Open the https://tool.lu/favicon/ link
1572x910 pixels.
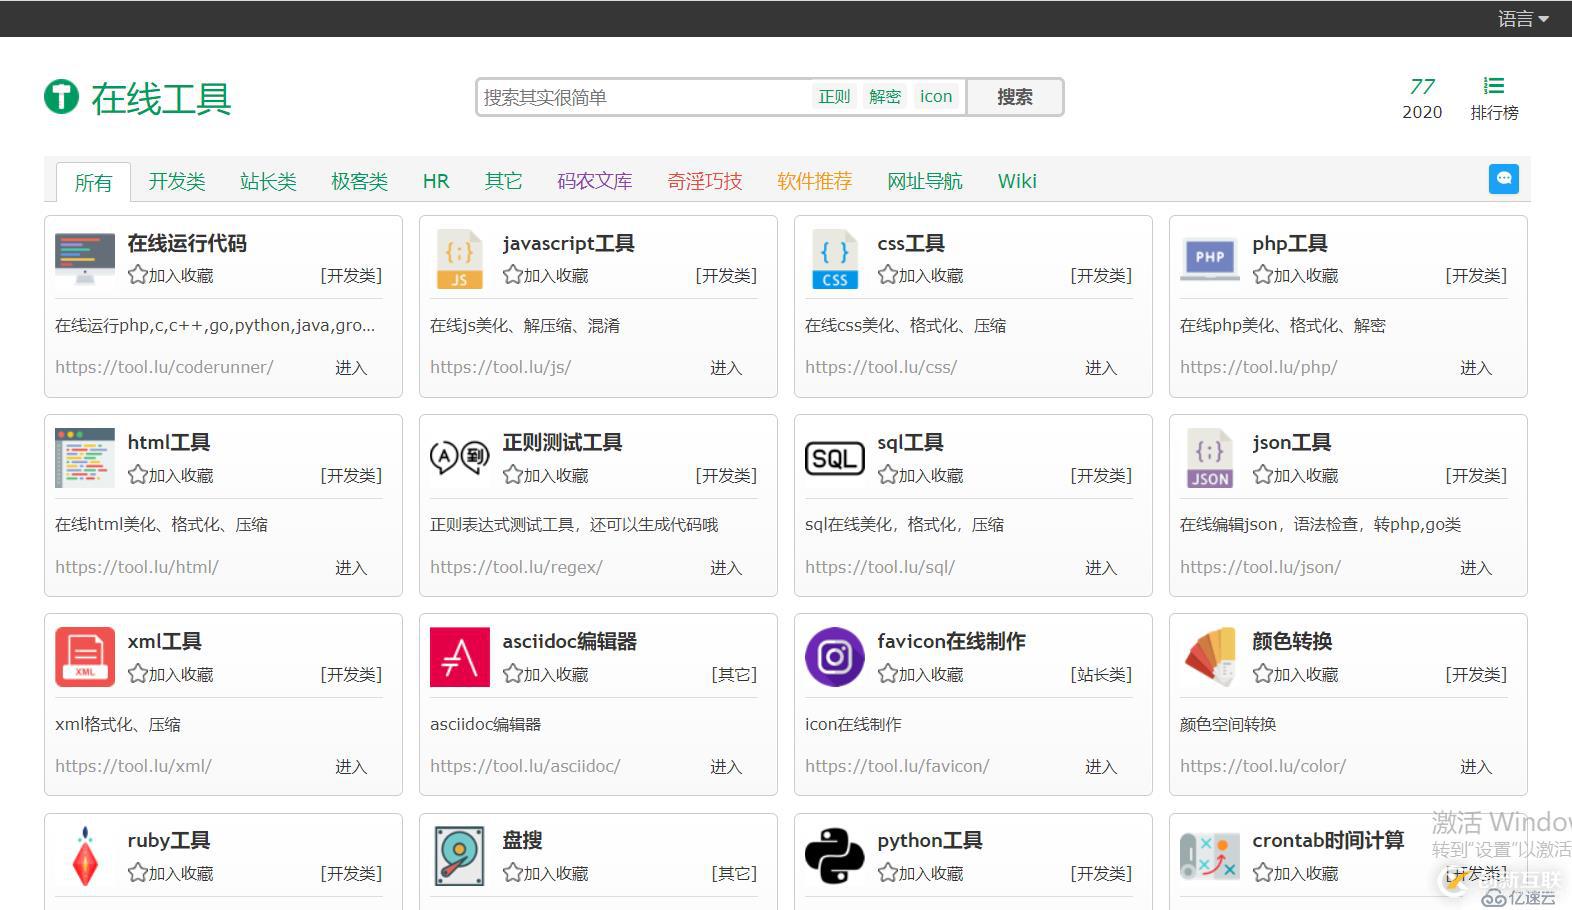pyautogui.click(x=897, y=766)
